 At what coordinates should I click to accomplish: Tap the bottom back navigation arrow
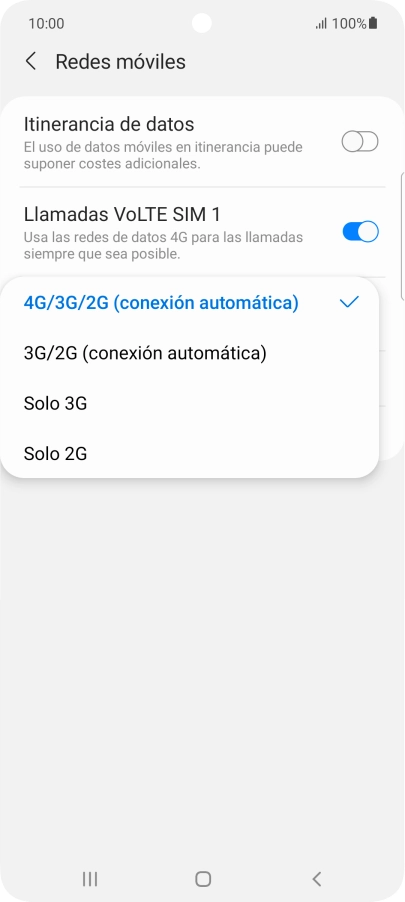pos(316,878)
